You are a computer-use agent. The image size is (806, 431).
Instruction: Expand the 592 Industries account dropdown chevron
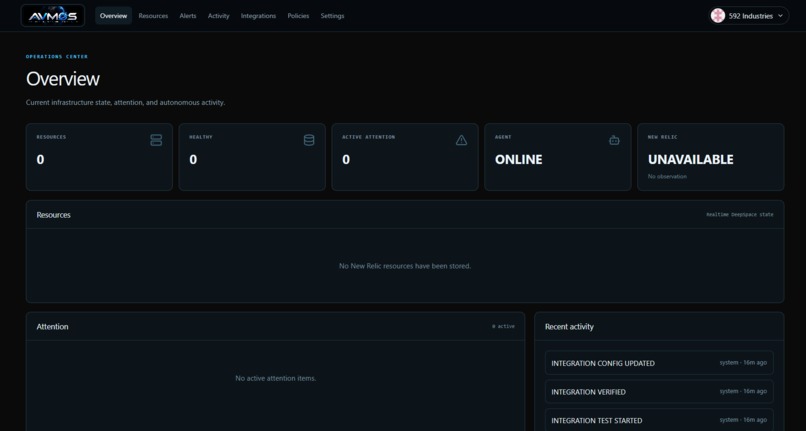[780, 15]
